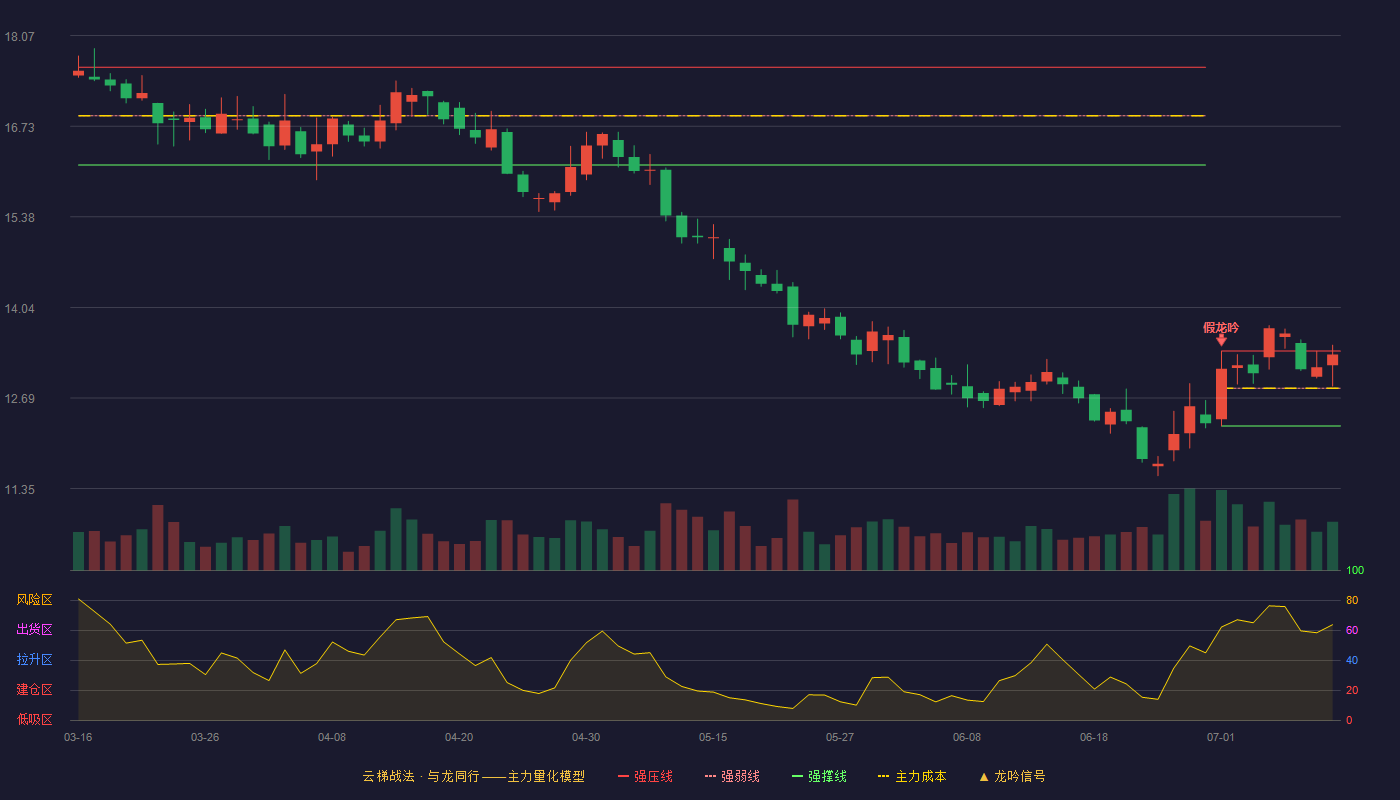Click the 60 indicator scale label
The width and height of the screenshot is (1400, 800).
coord(1352,630)
